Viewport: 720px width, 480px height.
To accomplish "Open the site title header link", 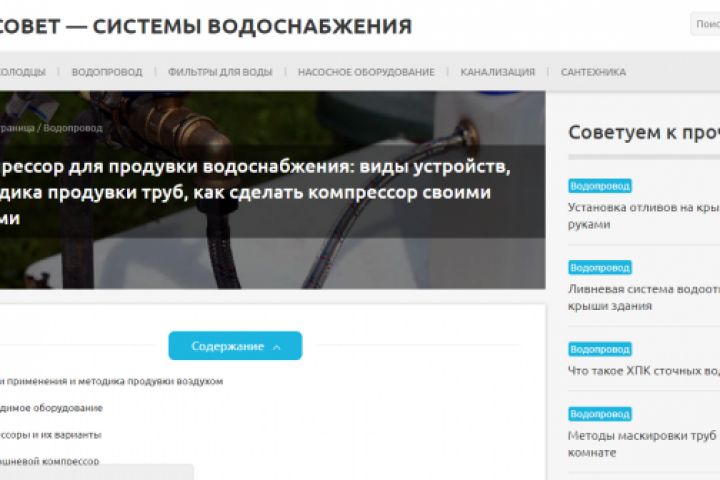I will (x=206, y=26).
